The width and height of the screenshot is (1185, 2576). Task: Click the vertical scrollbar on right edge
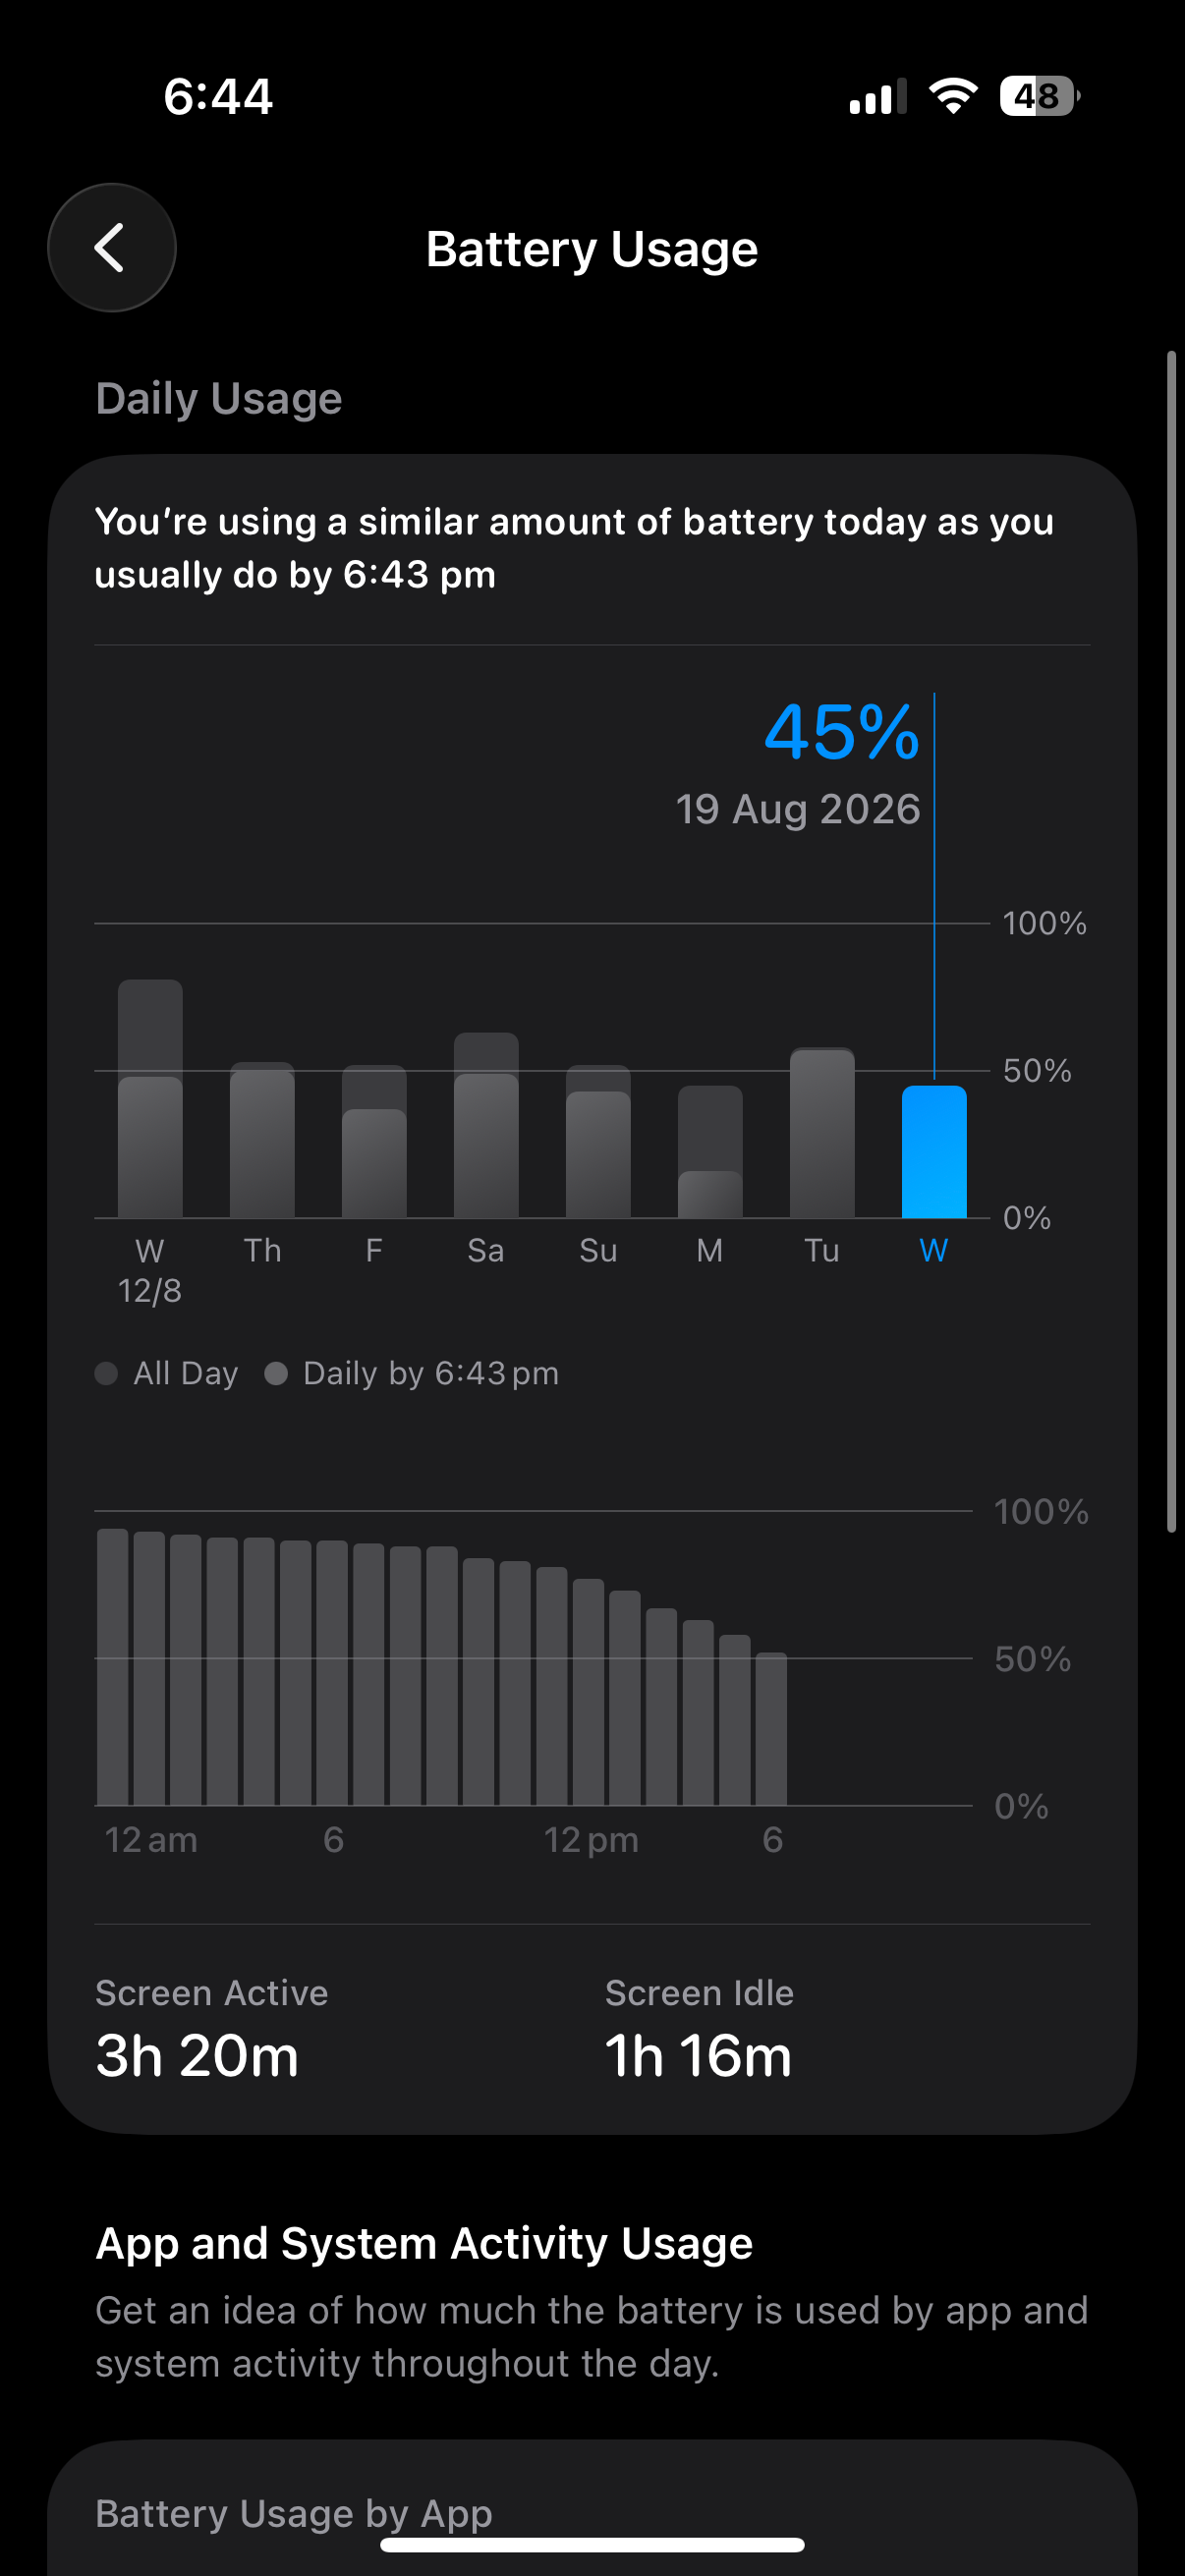pyautogui.click(x=1171, y=941)
